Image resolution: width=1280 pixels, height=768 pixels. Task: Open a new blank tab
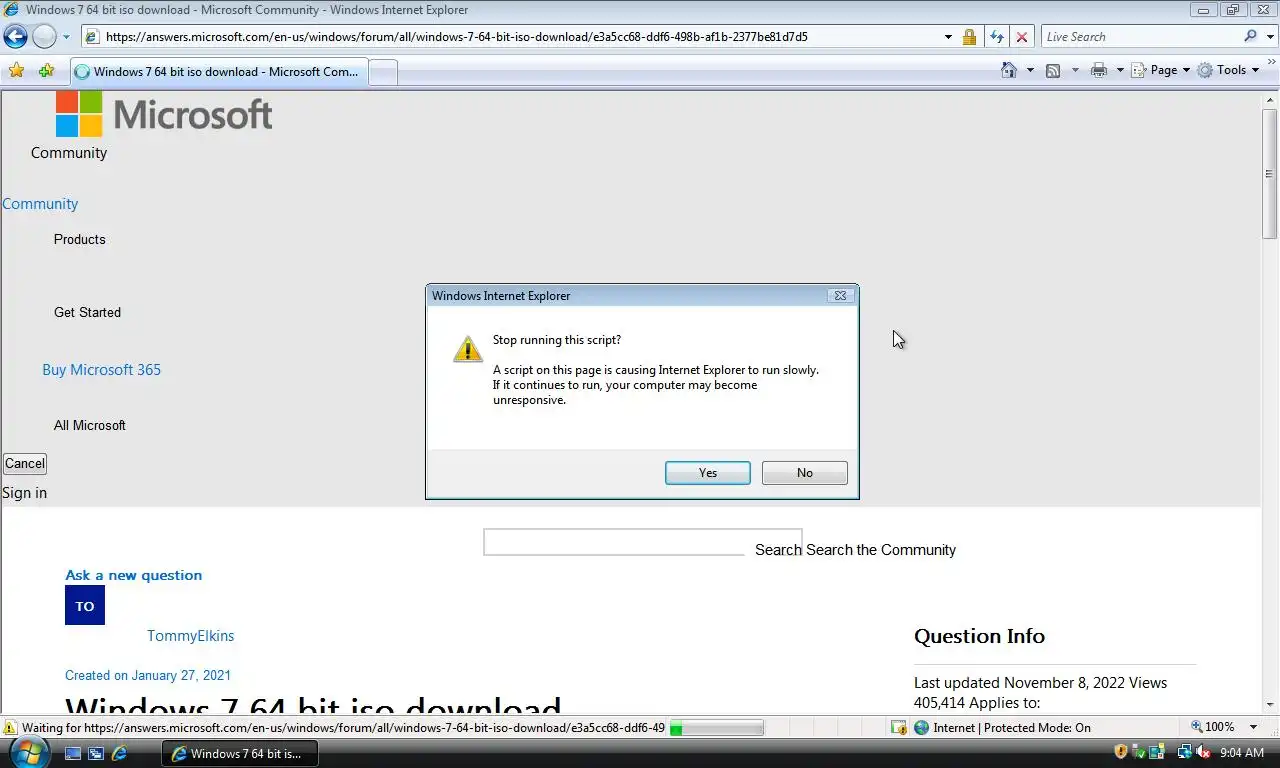click(x=384, y=72)
